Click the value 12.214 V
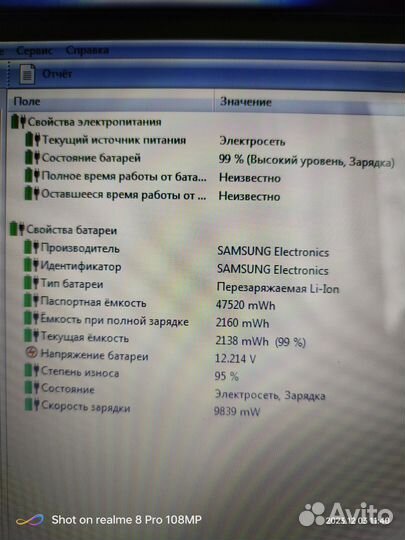This screenshot has height=540, width=405. pos(236,359)
